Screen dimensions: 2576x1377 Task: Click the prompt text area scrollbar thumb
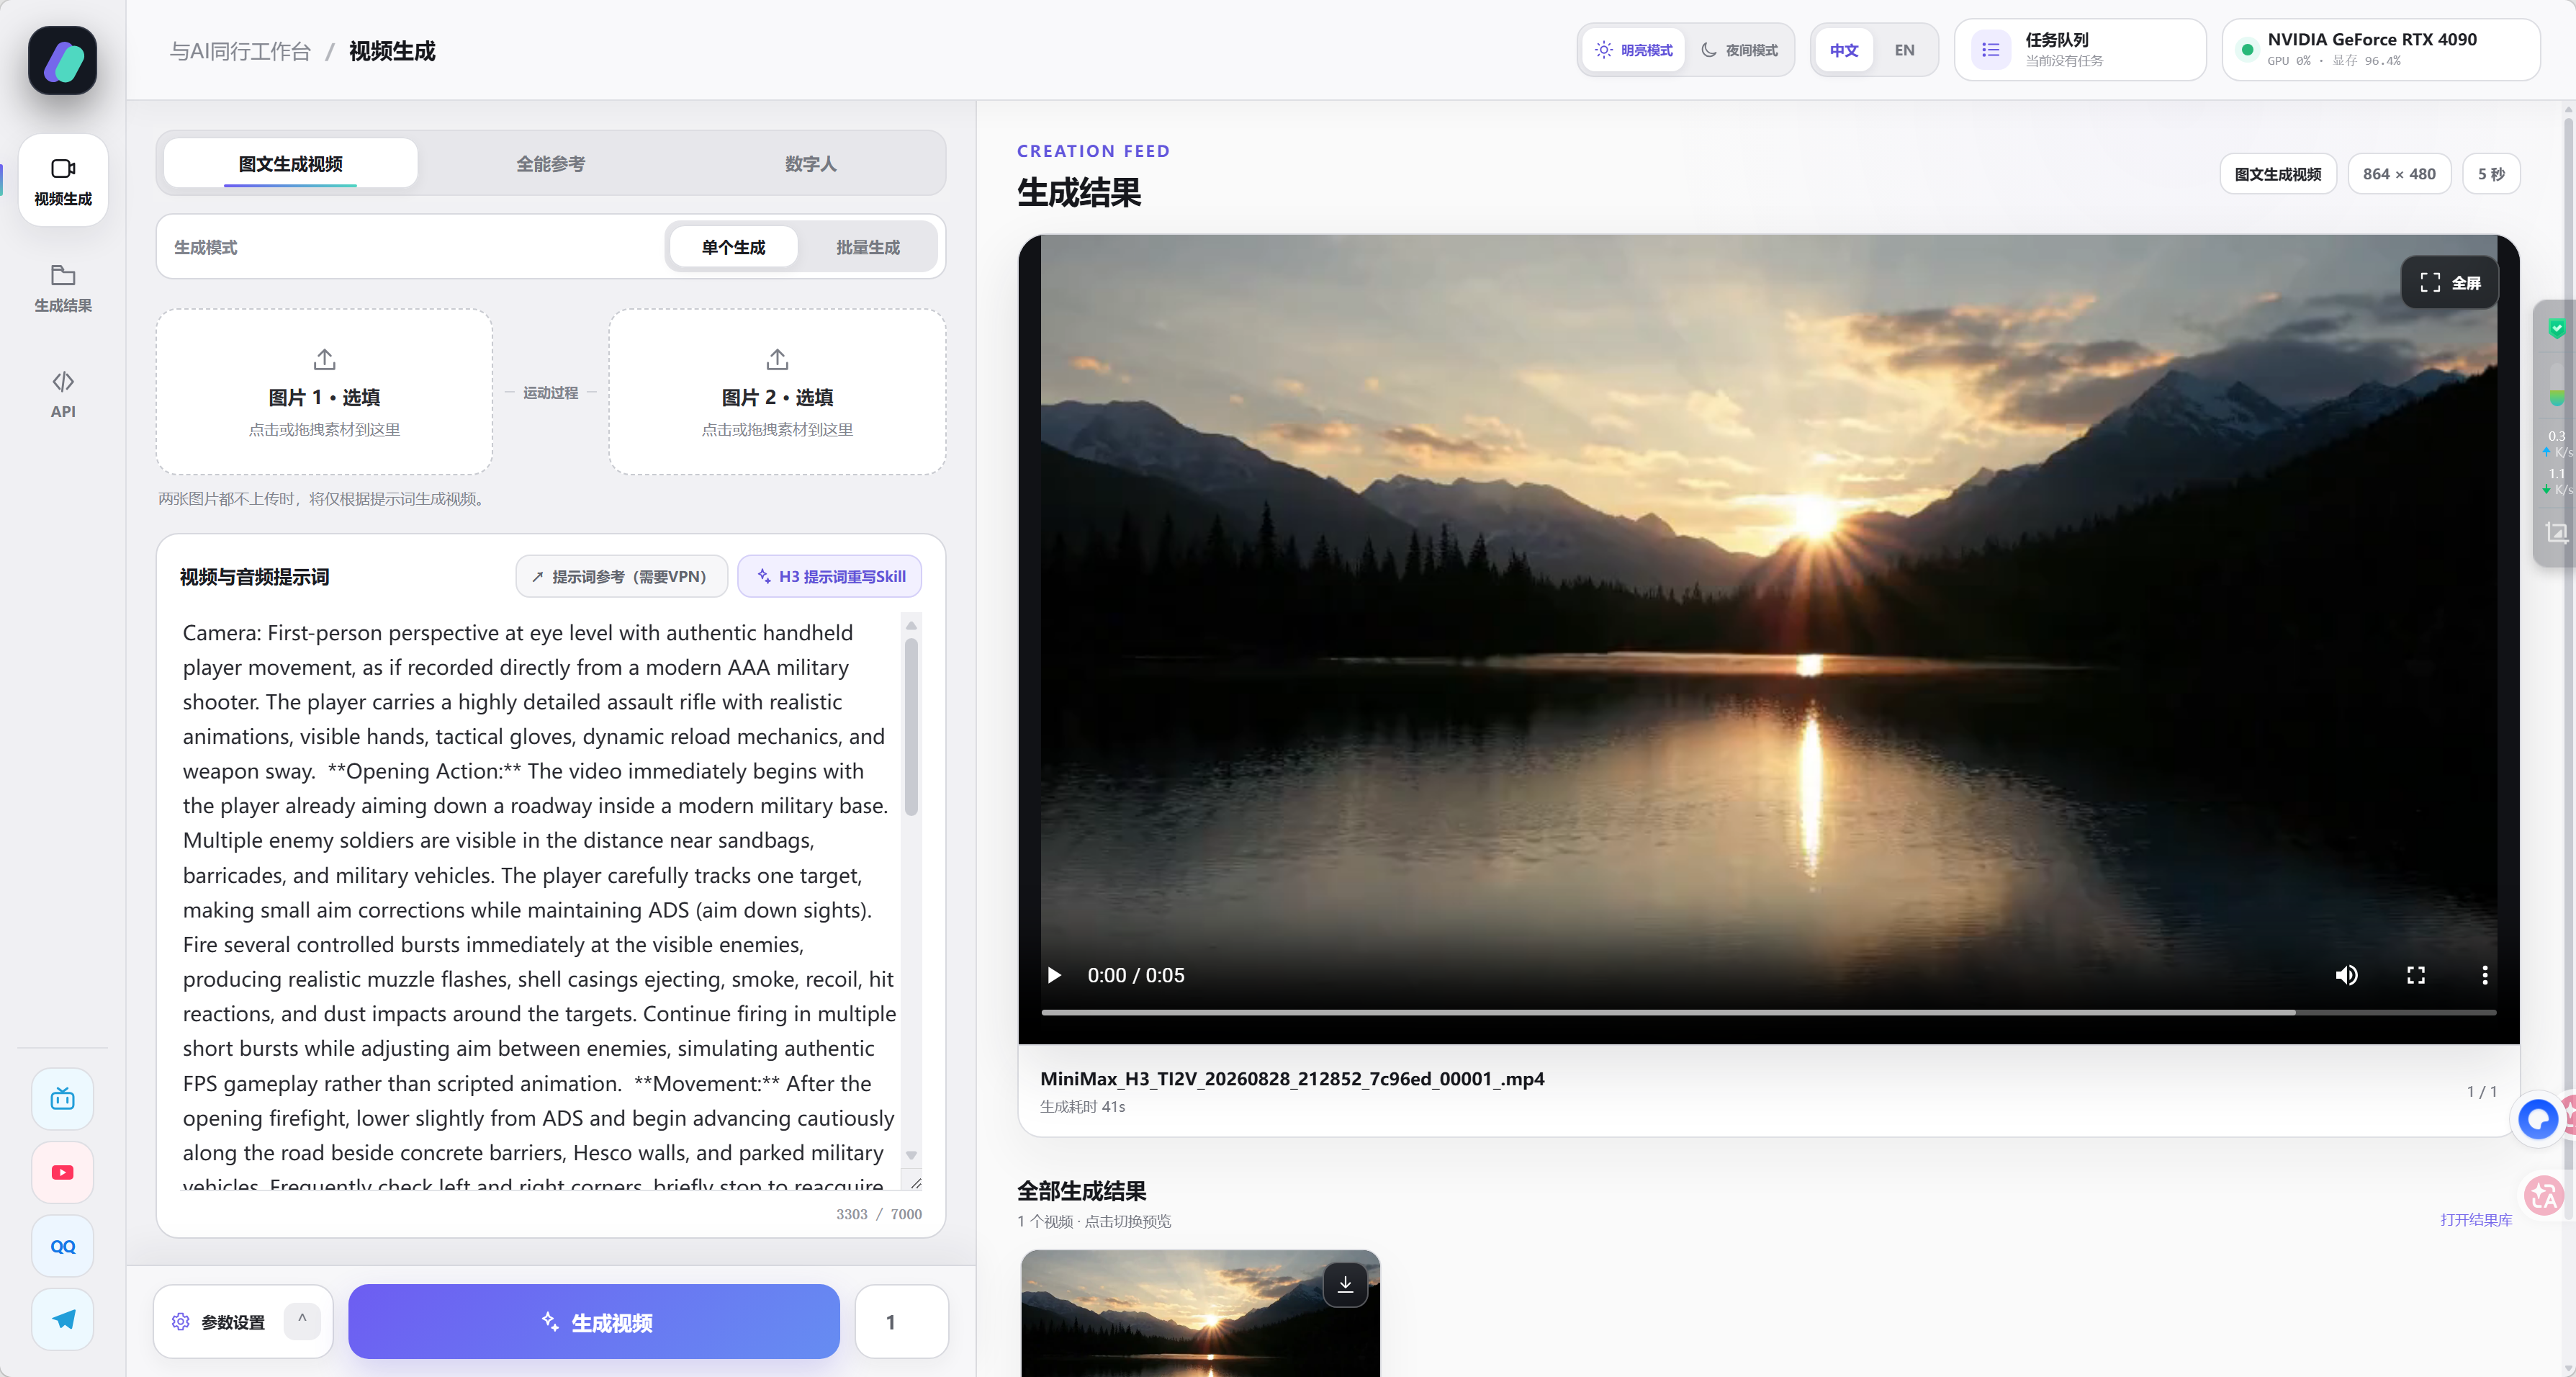coord(911,726)
